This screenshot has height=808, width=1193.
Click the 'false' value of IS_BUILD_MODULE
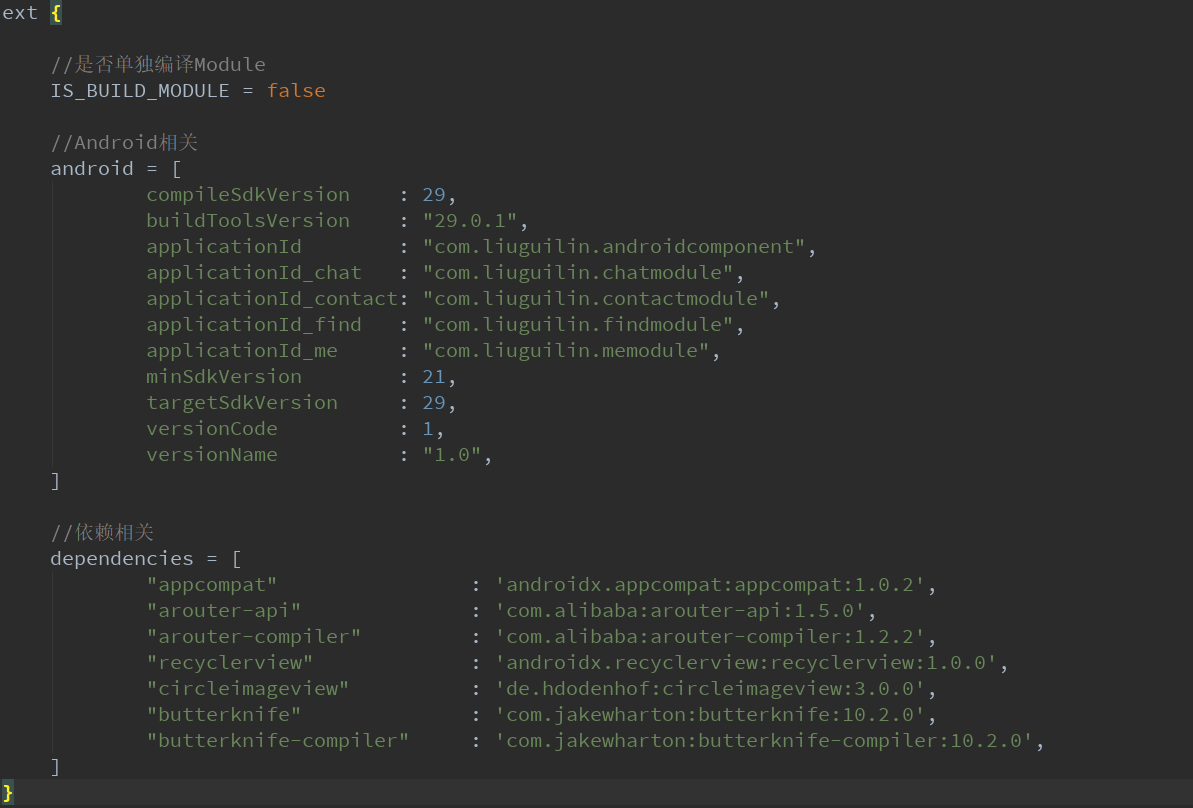pyautogui.click(x=296, y=91)
